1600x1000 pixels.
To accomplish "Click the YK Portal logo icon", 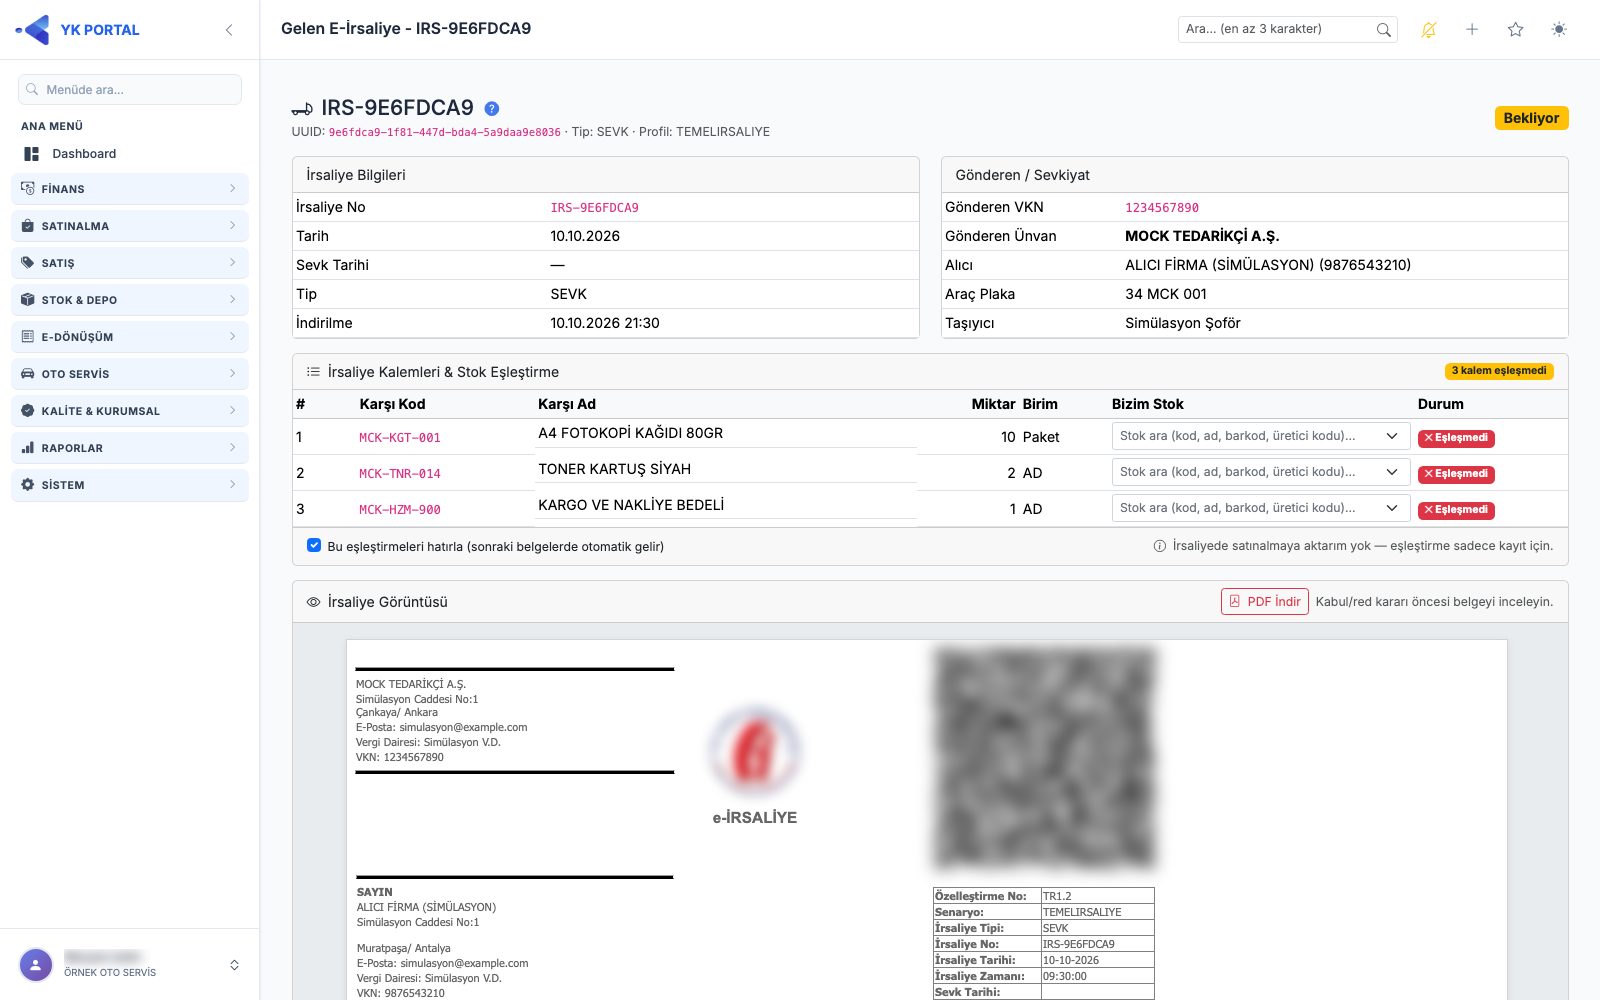I will [33, 30].
